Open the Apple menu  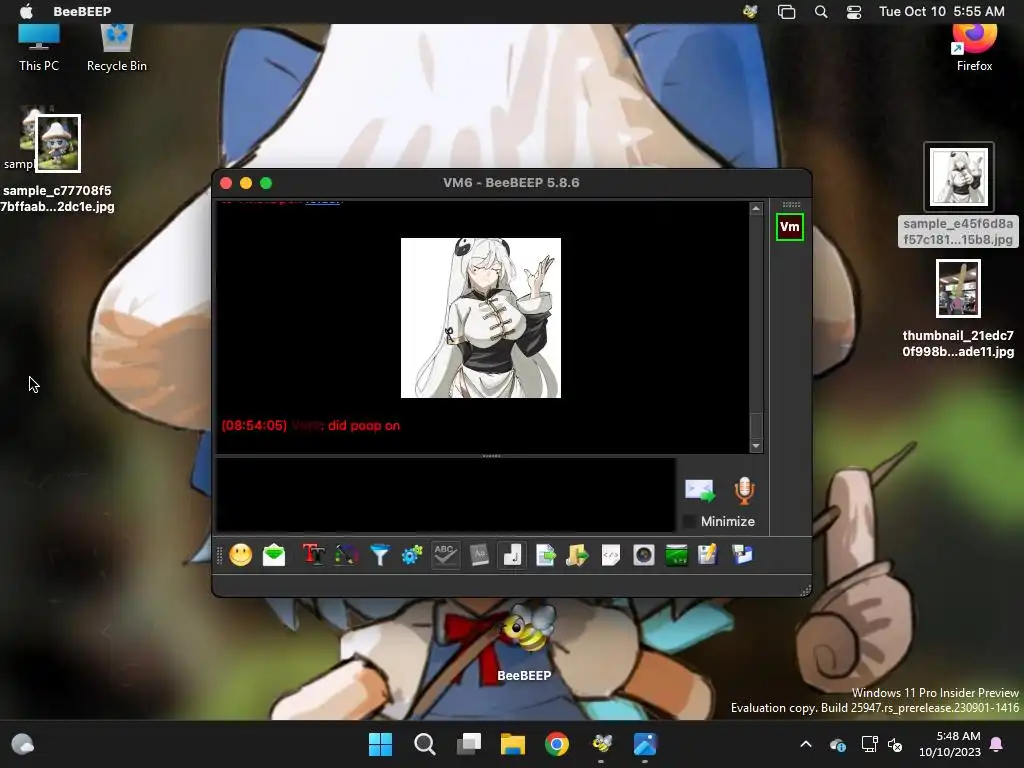click(26, 11)
